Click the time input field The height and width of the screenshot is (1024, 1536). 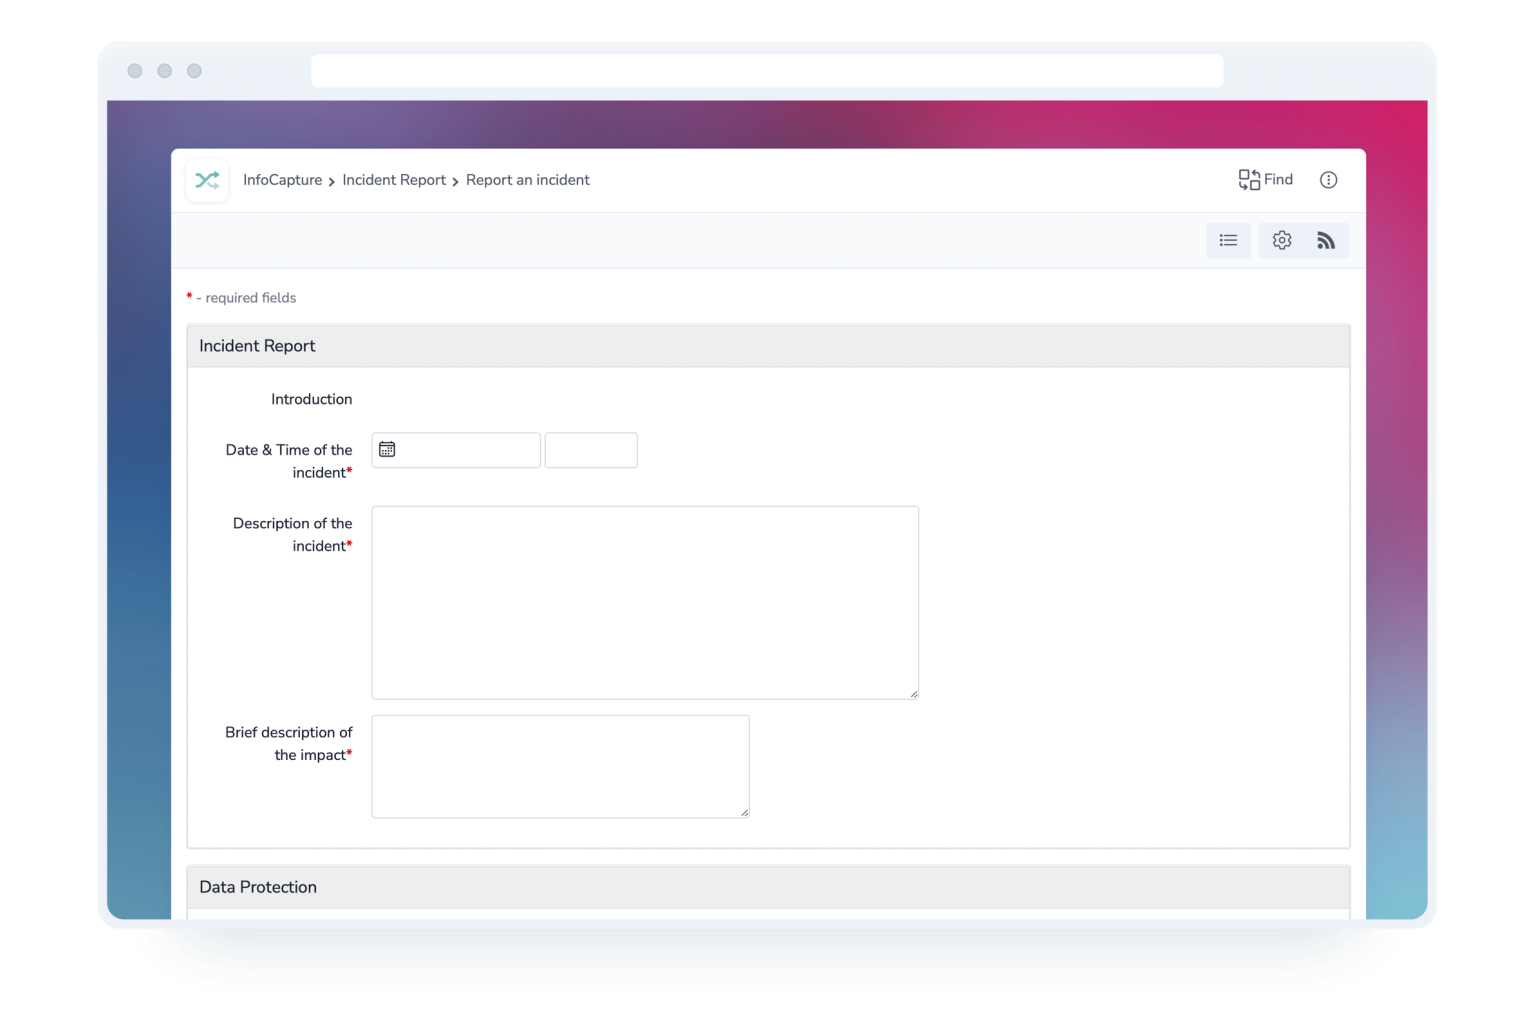(x=590, y=449)
